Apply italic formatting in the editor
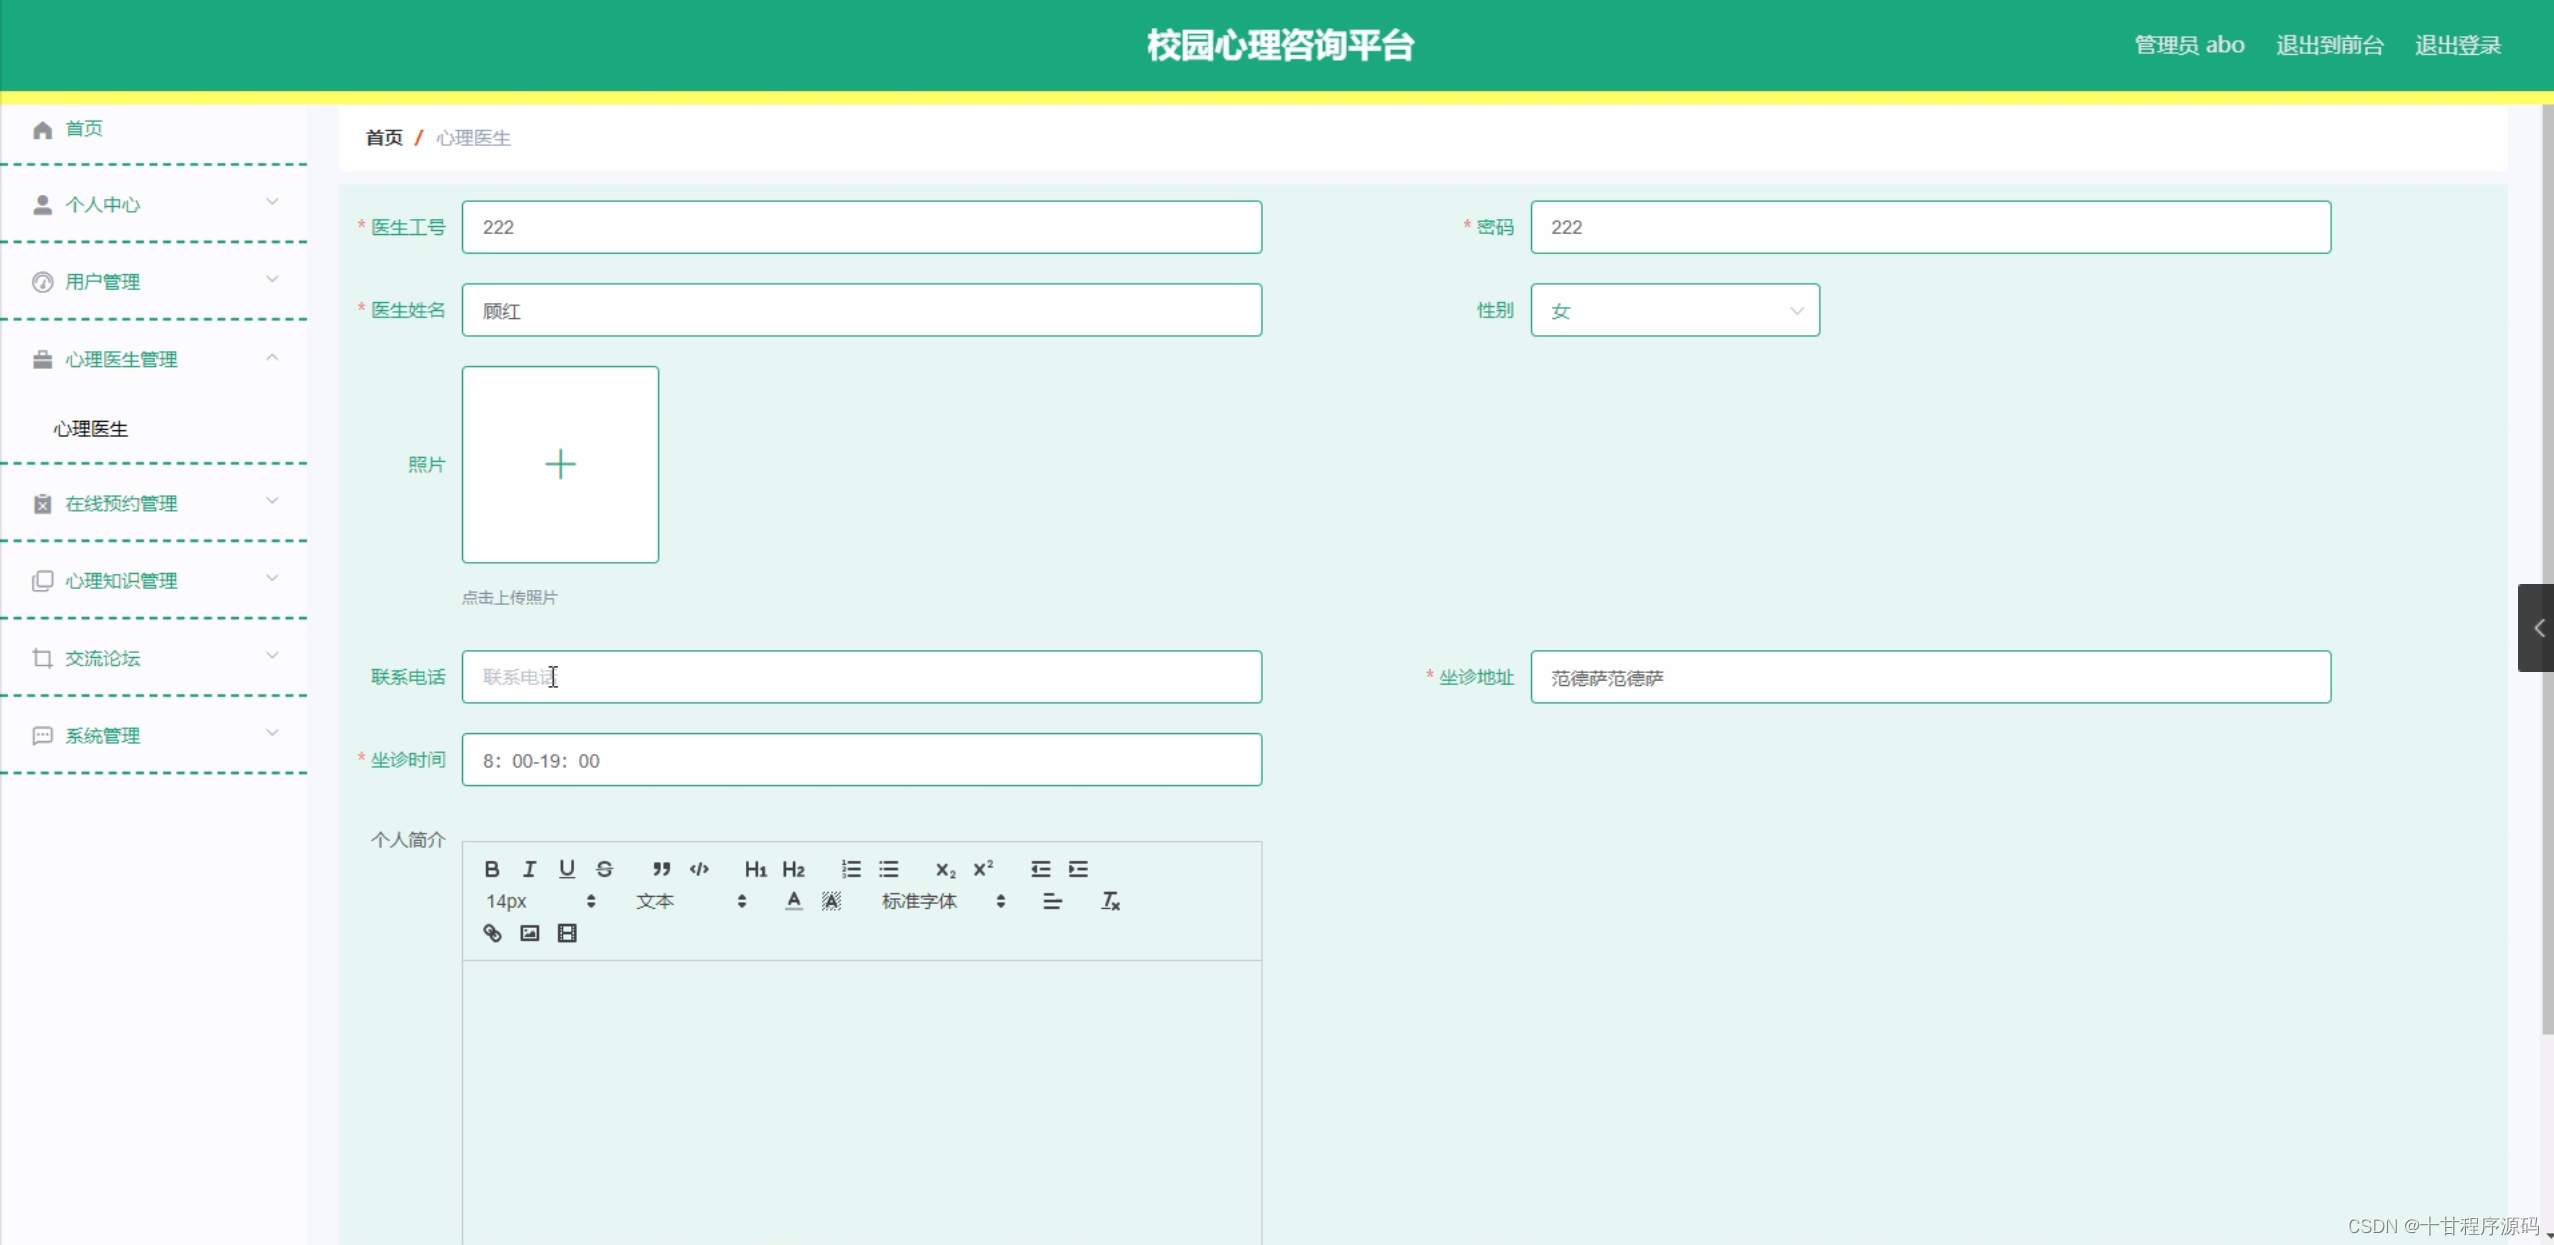The image size is (2554, 1245). (x=530, y=868)
